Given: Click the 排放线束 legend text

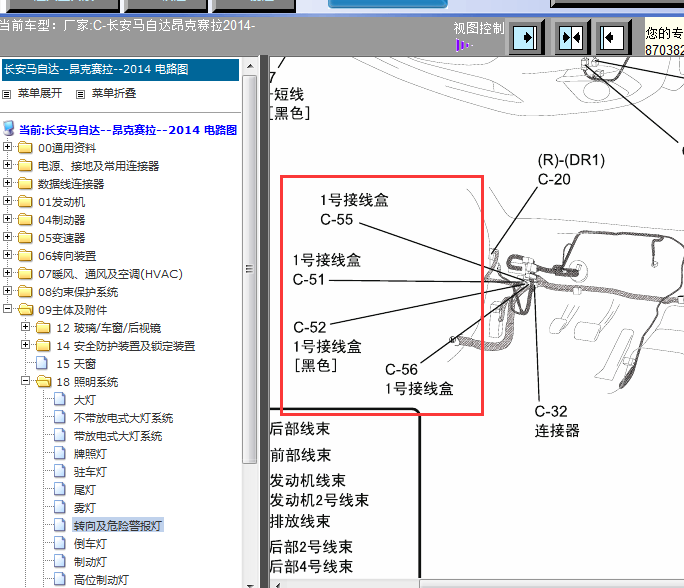Looking at the screenshot, I should pyautogui.click(x=300, y=521).
